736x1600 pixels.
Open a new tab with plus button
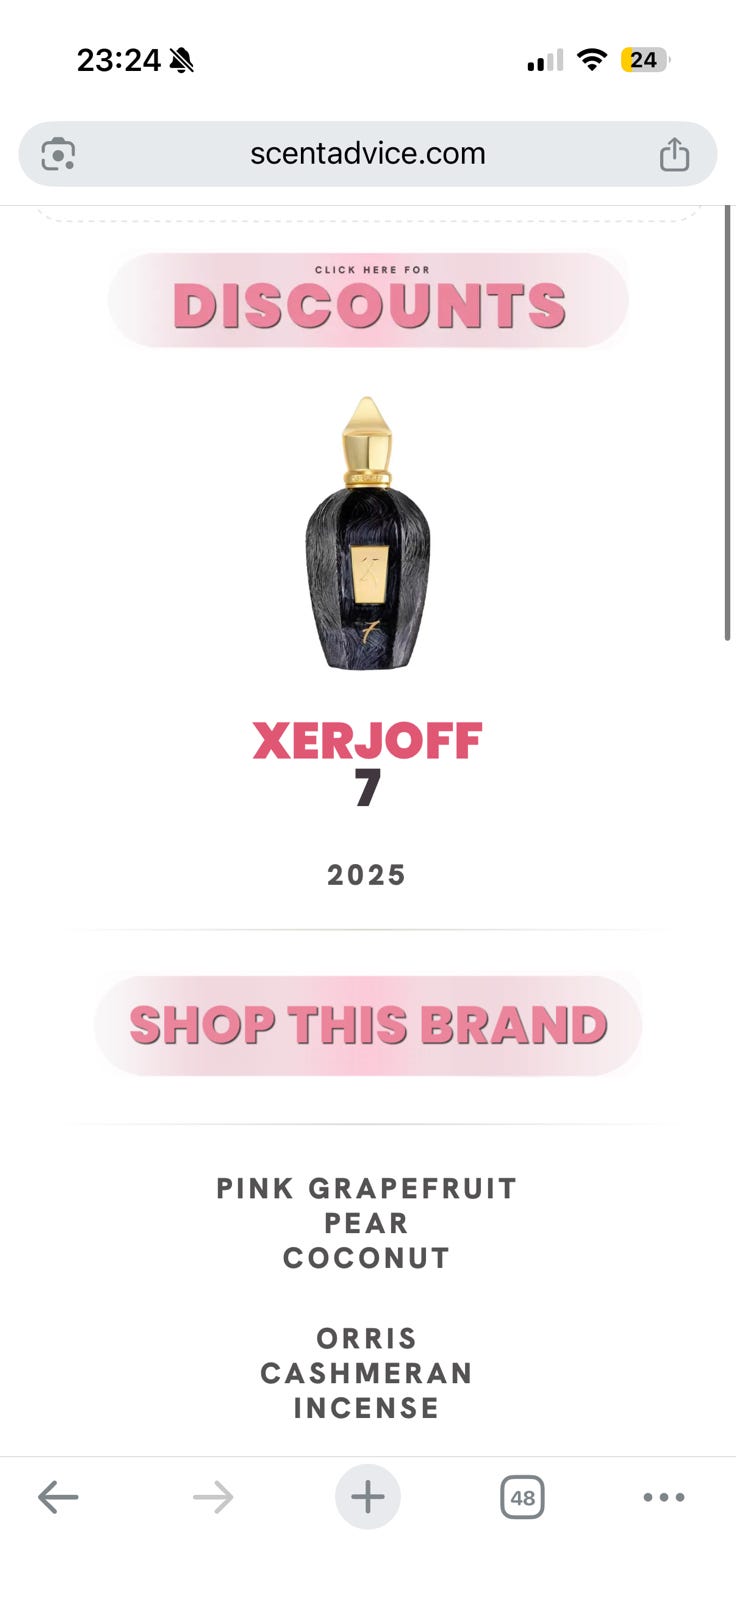(x=368, y=1497)
